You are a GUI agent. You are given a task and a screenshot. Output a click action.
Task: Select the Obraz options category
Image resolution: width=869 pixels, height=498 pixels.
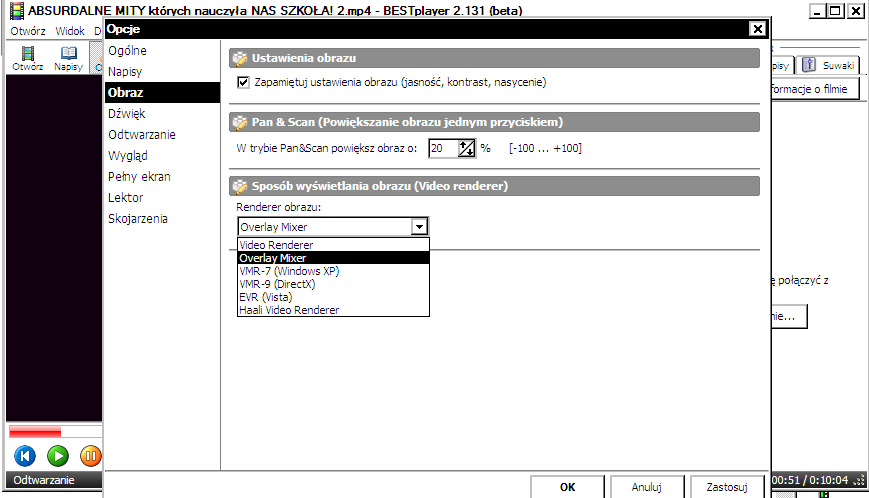162,93
